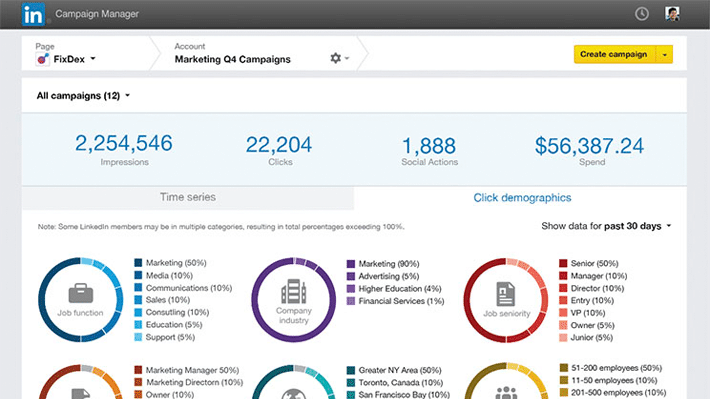
Task: Click the 11-50 employees (10%) legend text
Action: point(614,380)
